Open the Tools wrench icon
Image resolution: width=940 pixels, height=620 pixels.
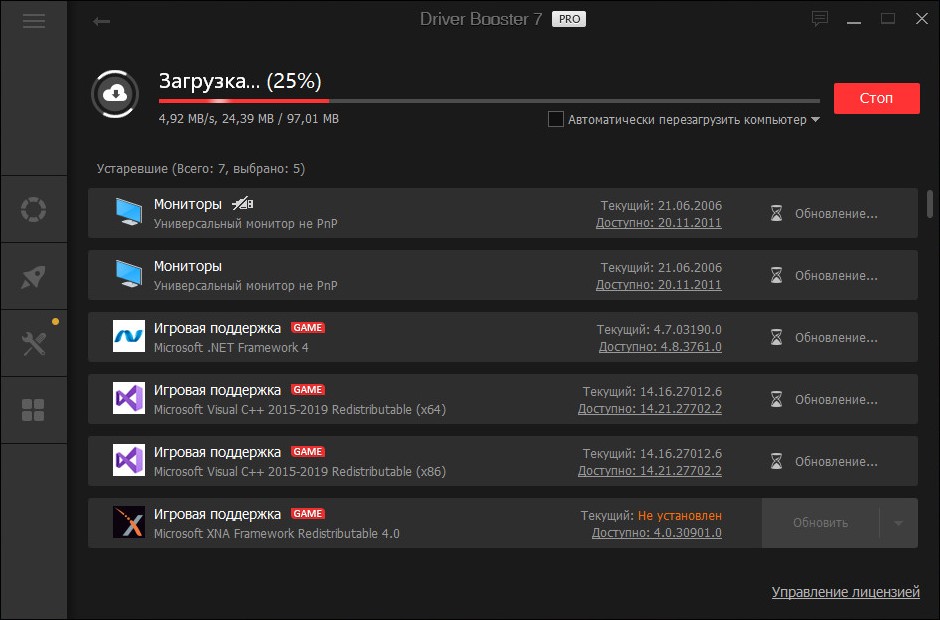point(33,343)
